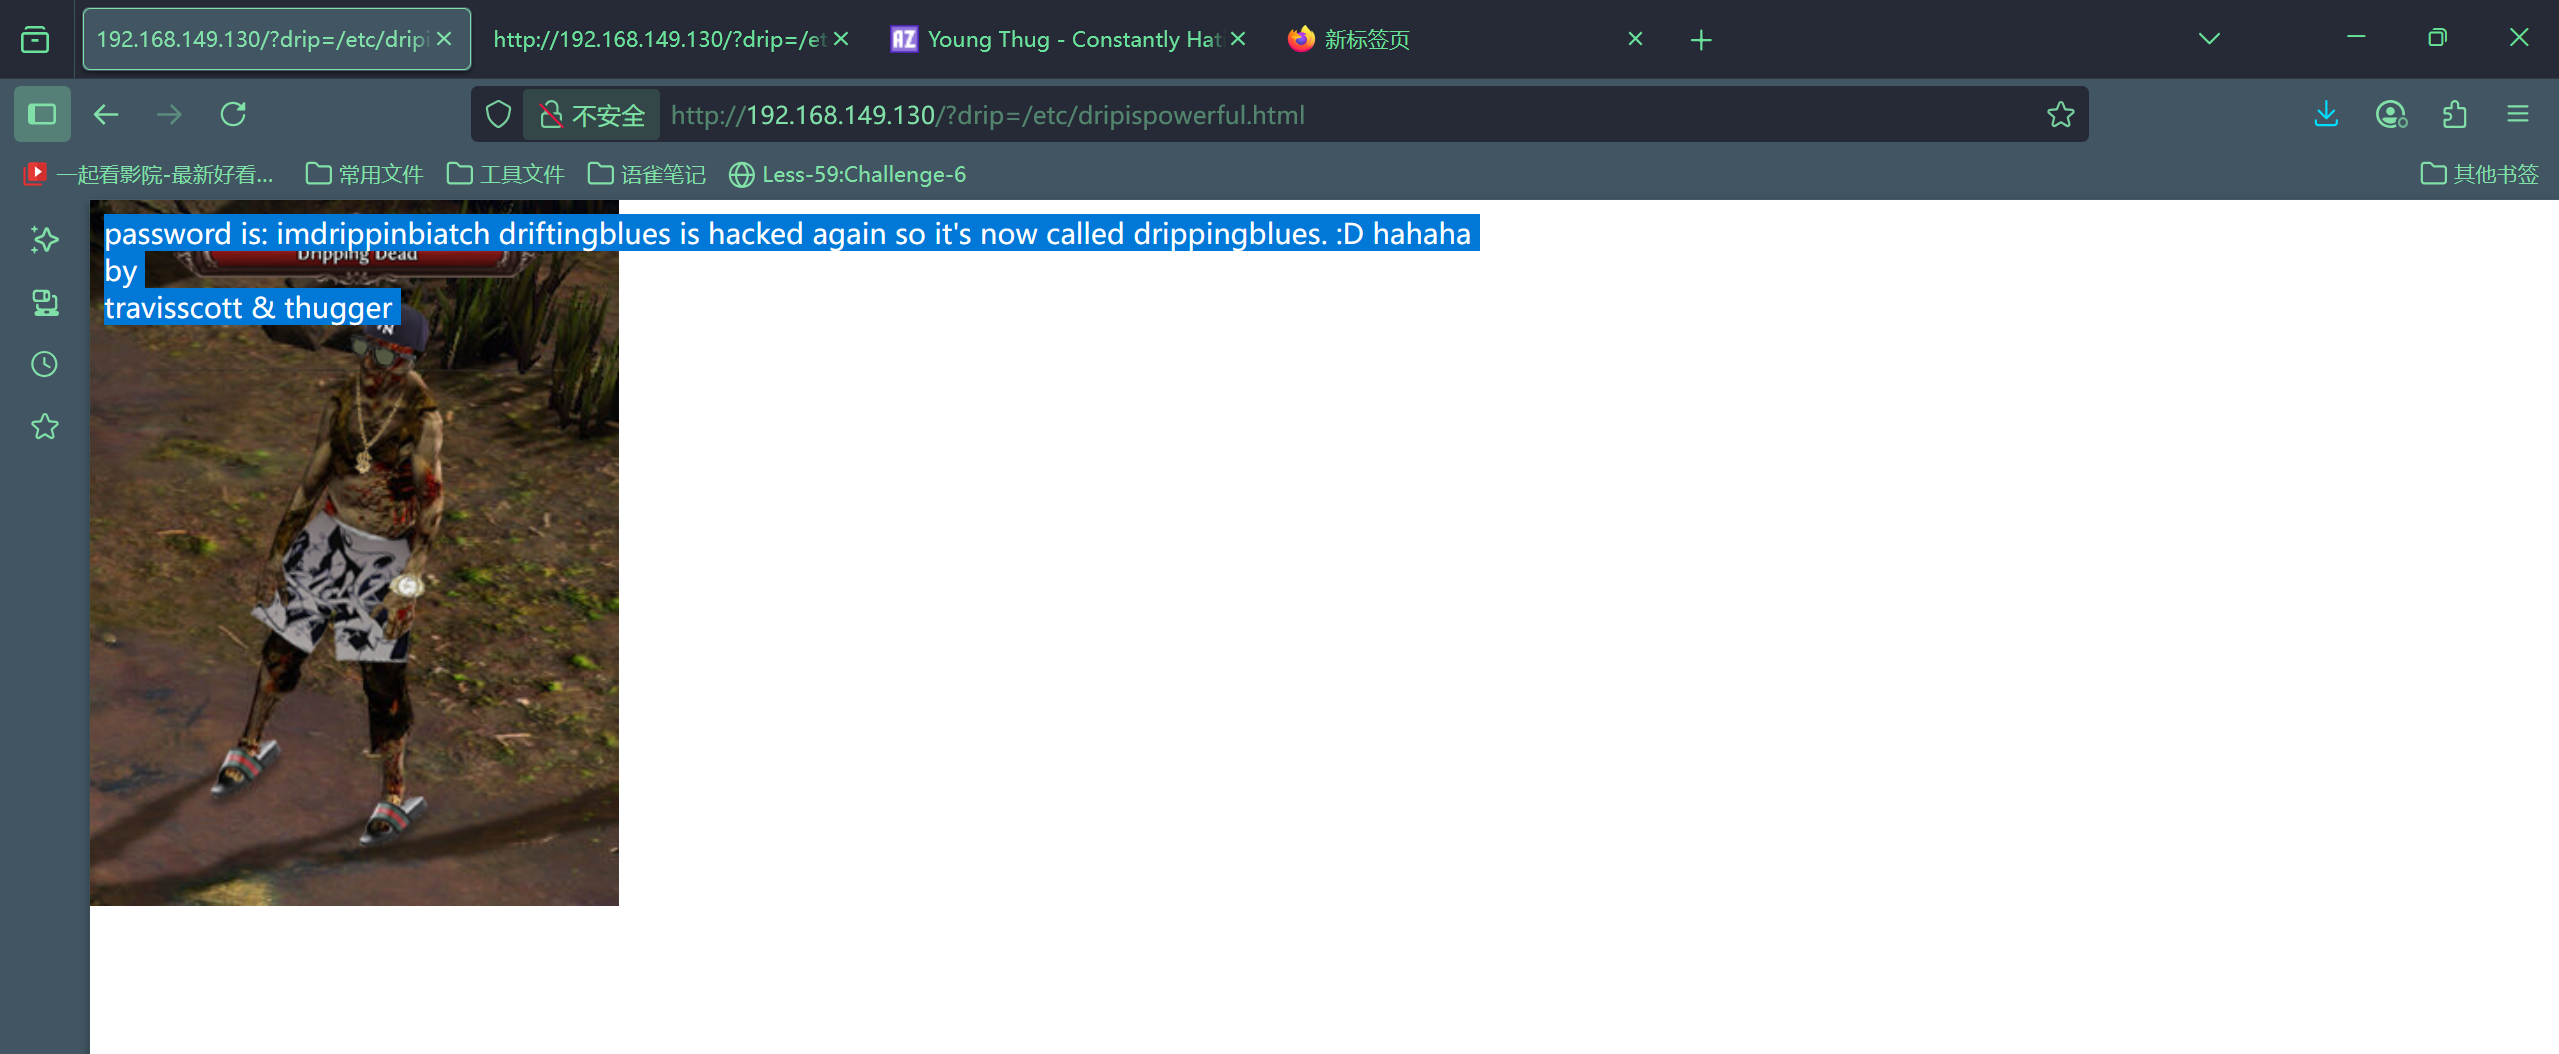Open a new tab with plus button
The width and height of the screenshot is (2559, 1054).
click(x=1701, y=40)
